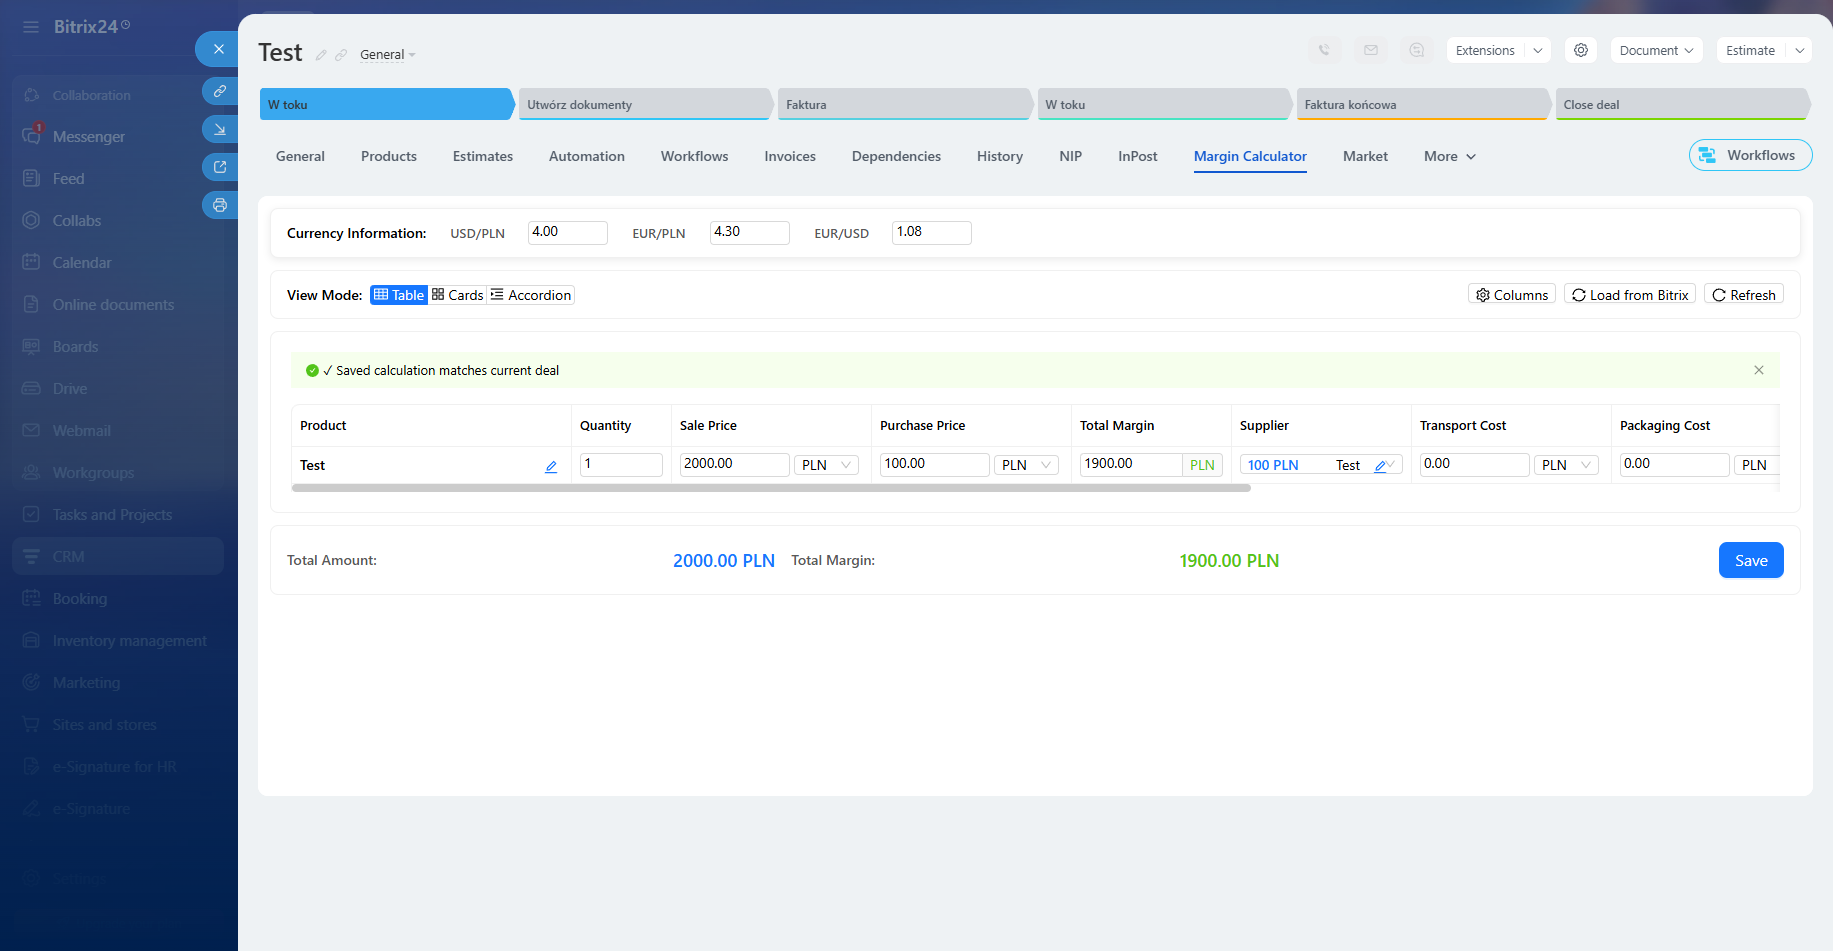The width and height of the screenshot is (1833, 951).
Task: Open the chat icon in the header
Action: pos(1417,50)
